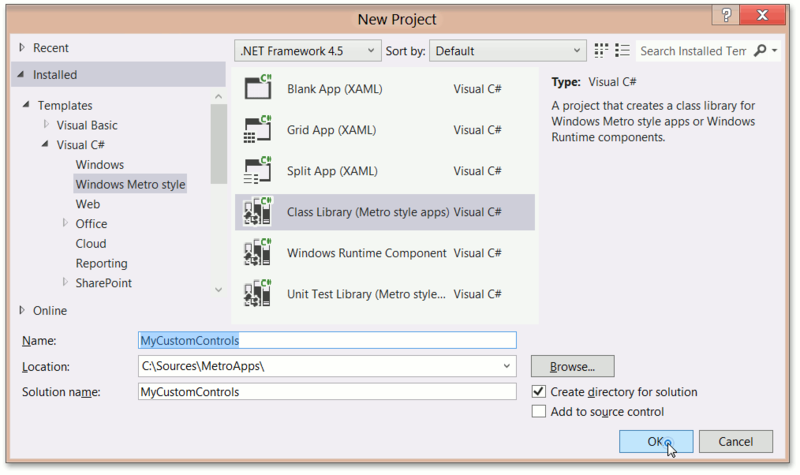Expand the Visual Basic node arrow
The image size is (800, 475).
click(x=46, y=124)
